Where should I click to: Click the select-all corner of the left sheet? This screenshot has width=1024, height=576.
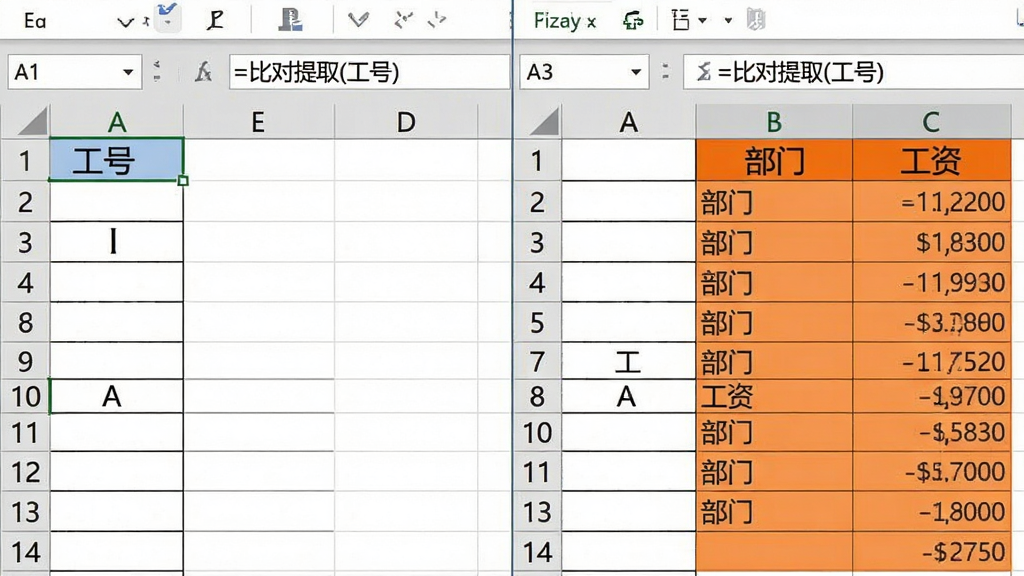point(26,121)
